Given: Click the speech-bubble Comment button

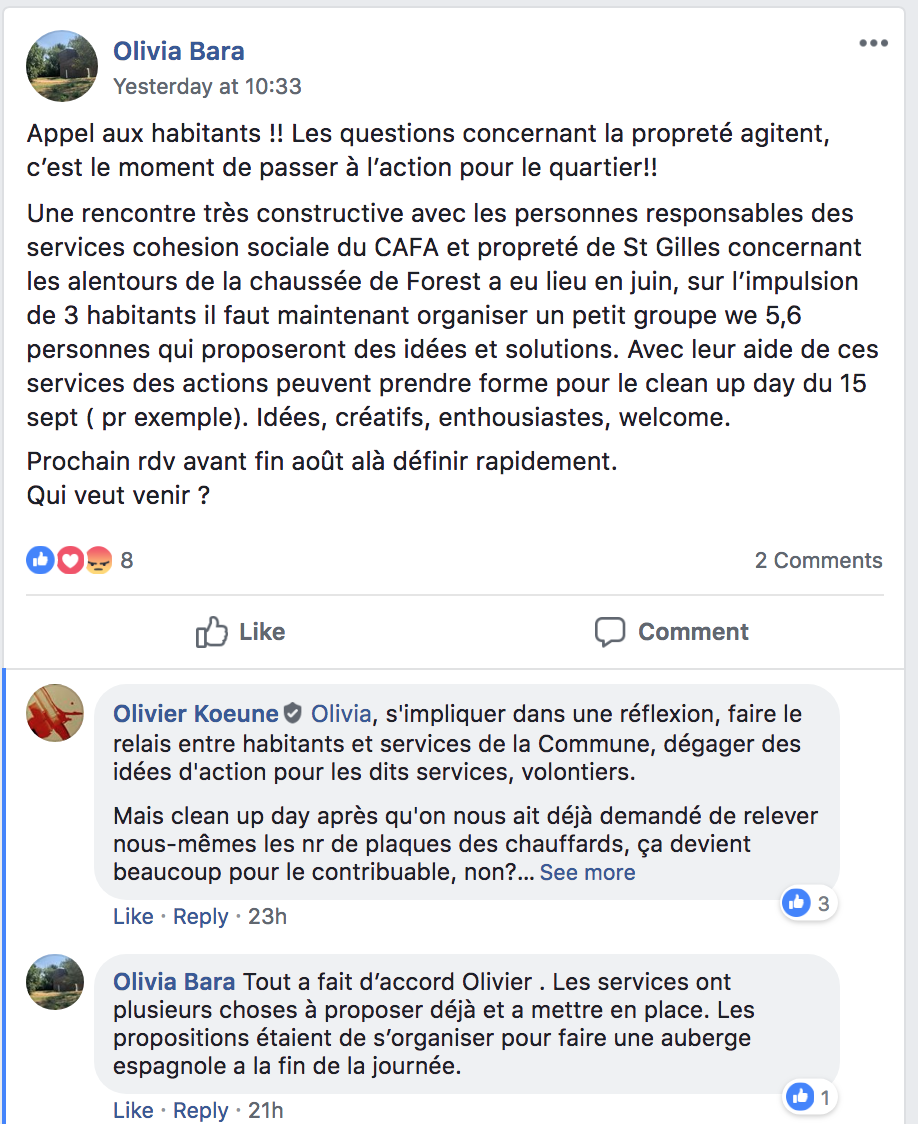Looking at the screenshot, I should pyautogui.click(x=671, y=632).
